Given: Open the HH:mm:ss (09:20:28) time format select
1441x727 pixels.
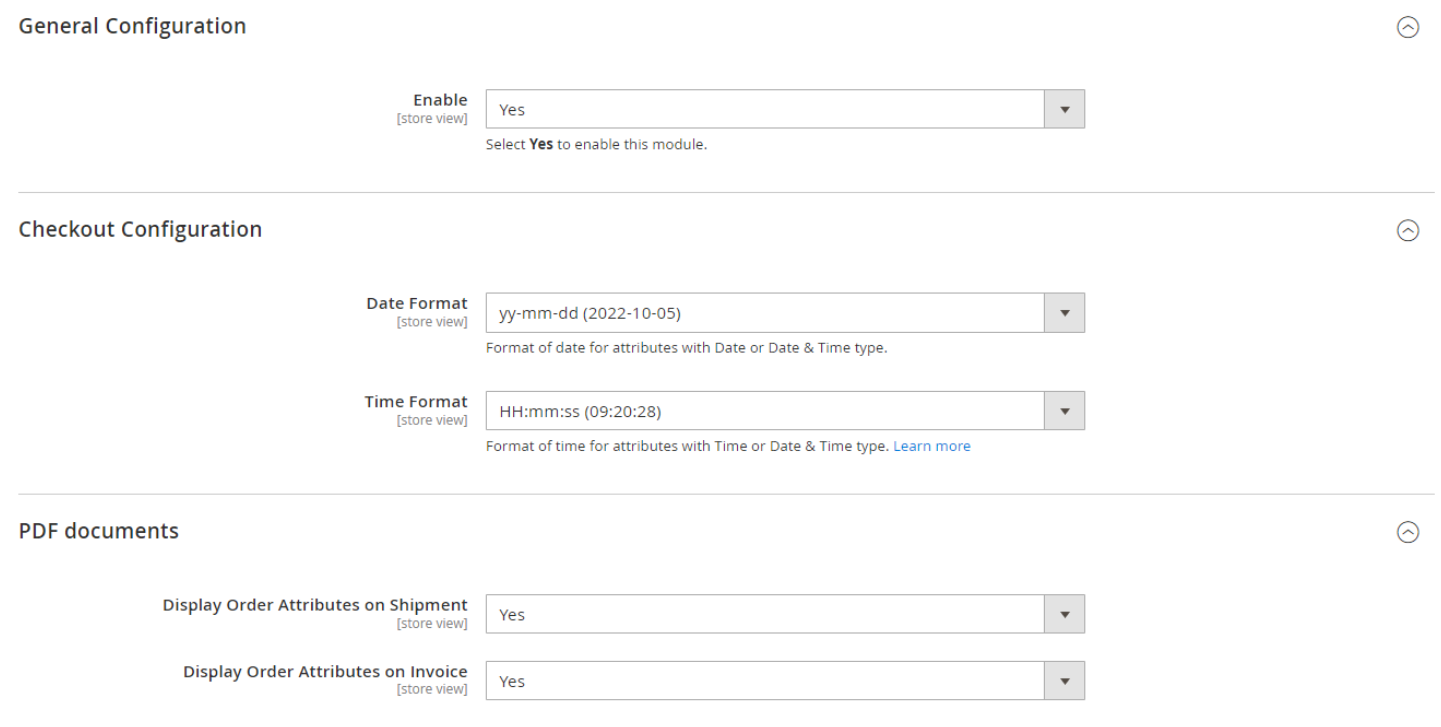Looking at the screenshot, I should click(x=765, y=411).
